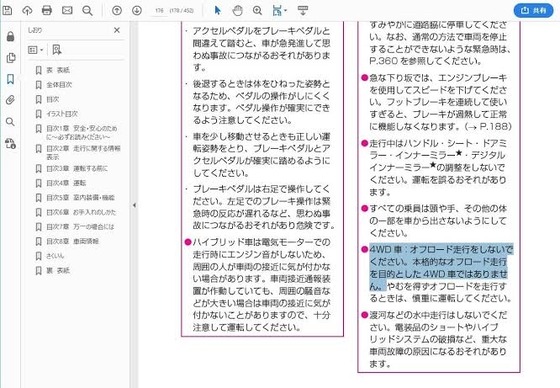Jump to the 全体目次 bookmark

(x=59, y=85)
